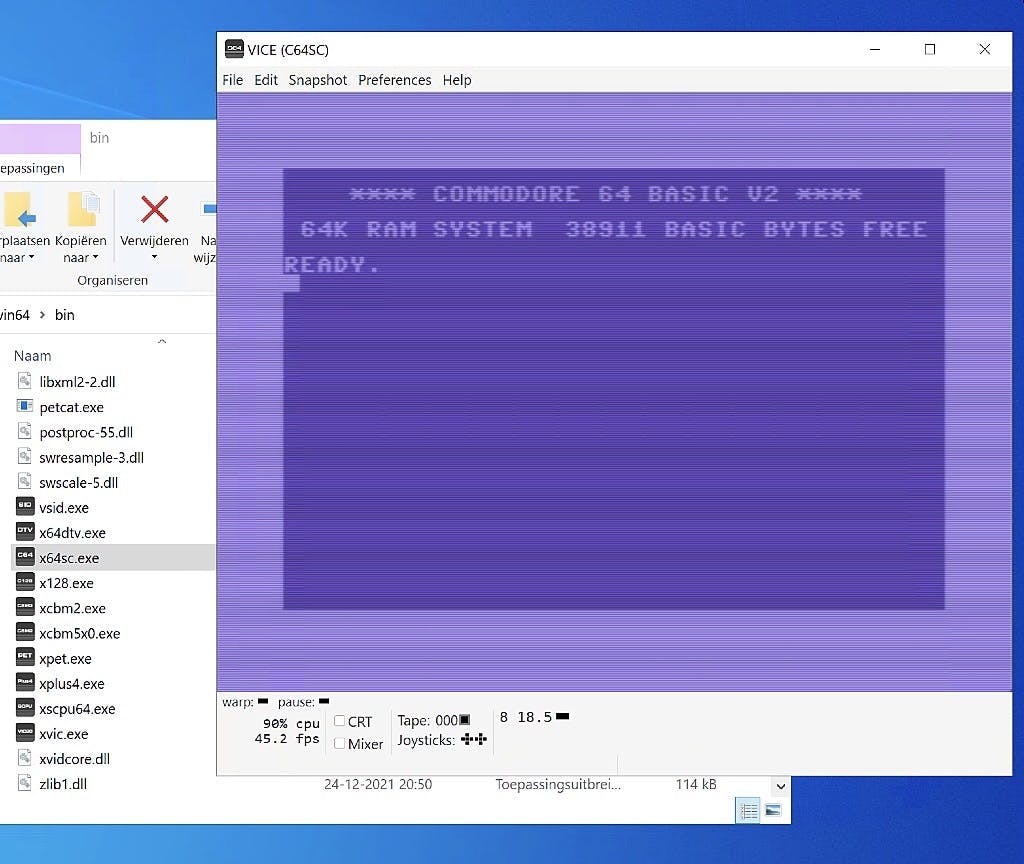Click the drive 8 LED indicator

[562, 716]
